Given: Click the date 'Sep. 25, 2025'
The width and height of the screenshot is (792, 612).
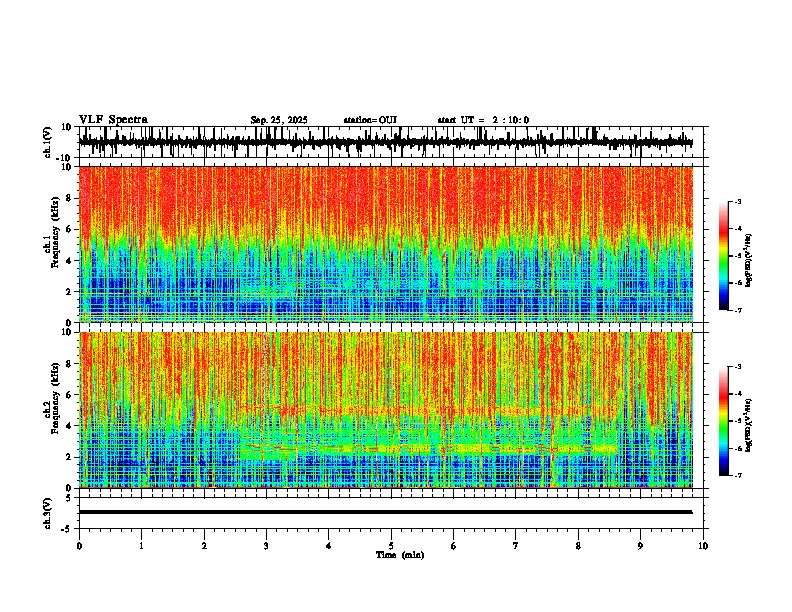Looking at the screenshot, I should (279, 120).
